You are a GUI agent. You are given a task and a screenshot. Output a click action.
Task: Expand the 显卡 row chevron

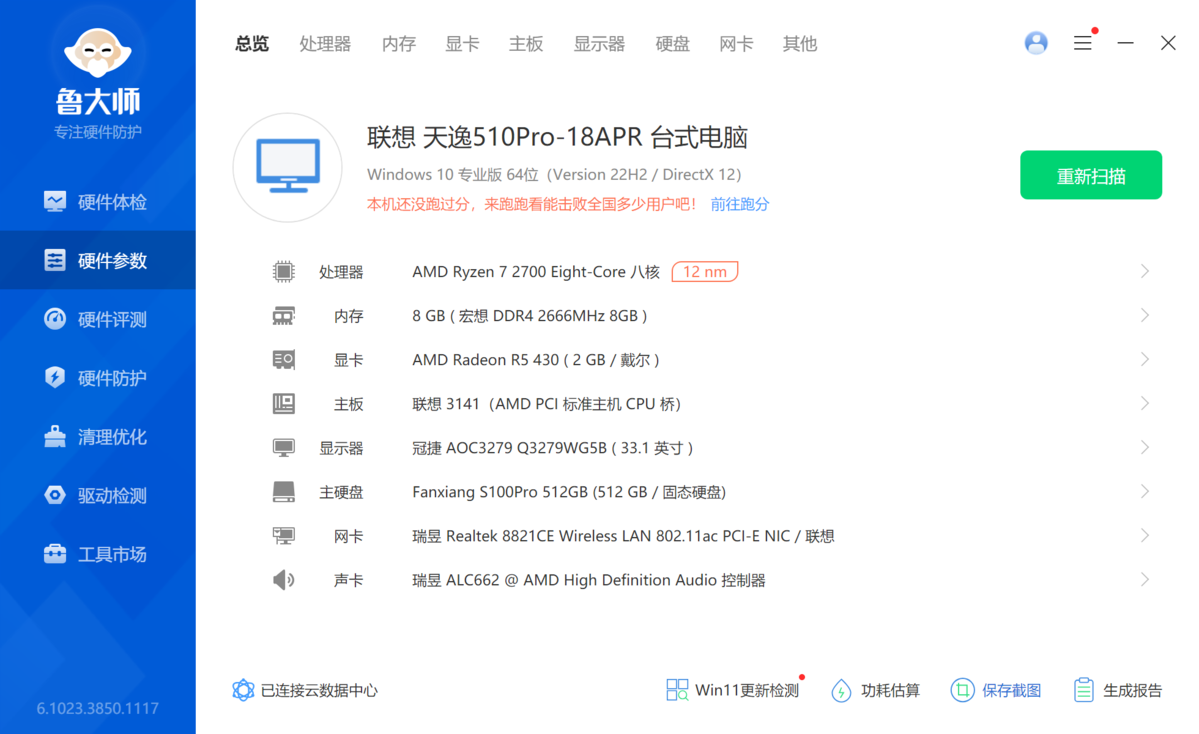pos(1145,359)
